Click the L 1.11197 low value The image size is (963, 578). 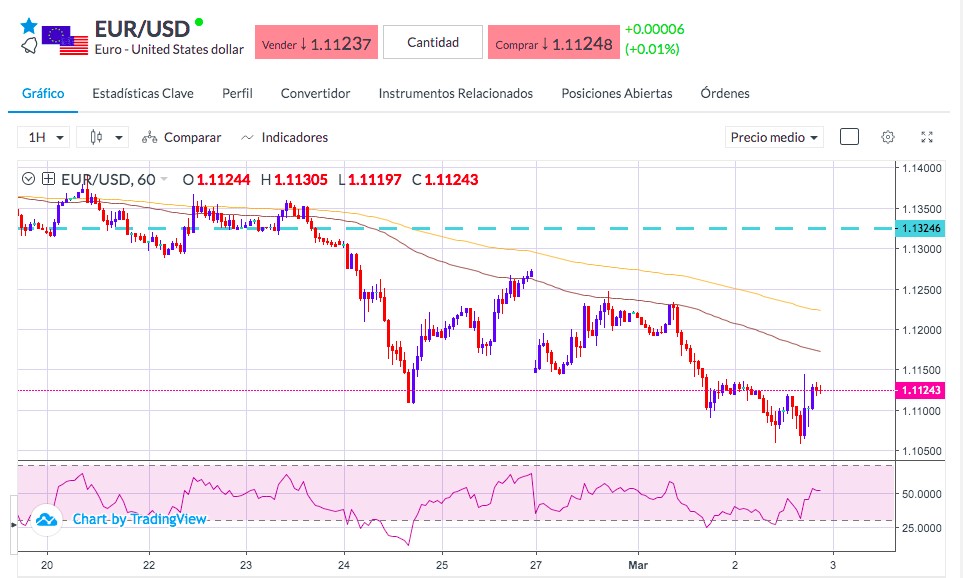coord(370,179)
